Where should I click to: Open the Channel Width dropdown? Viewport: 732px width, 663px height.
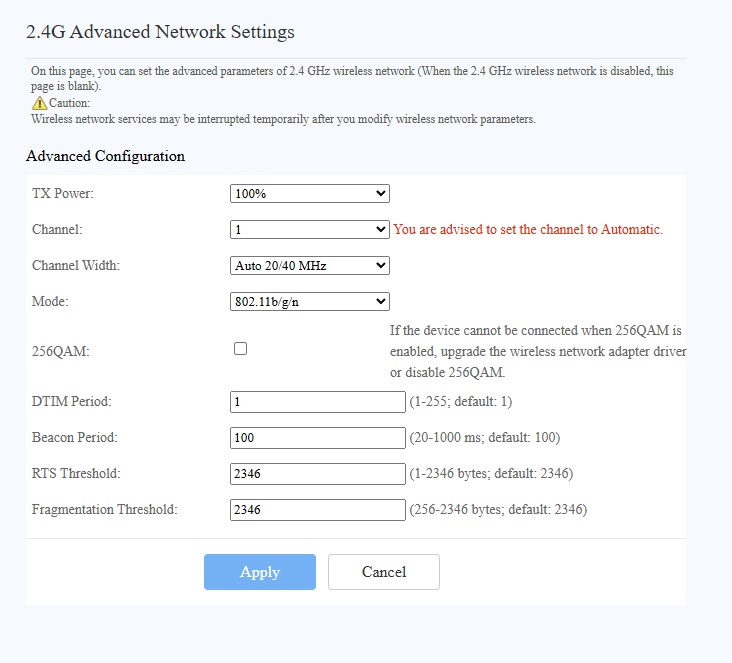click(309, 266)
